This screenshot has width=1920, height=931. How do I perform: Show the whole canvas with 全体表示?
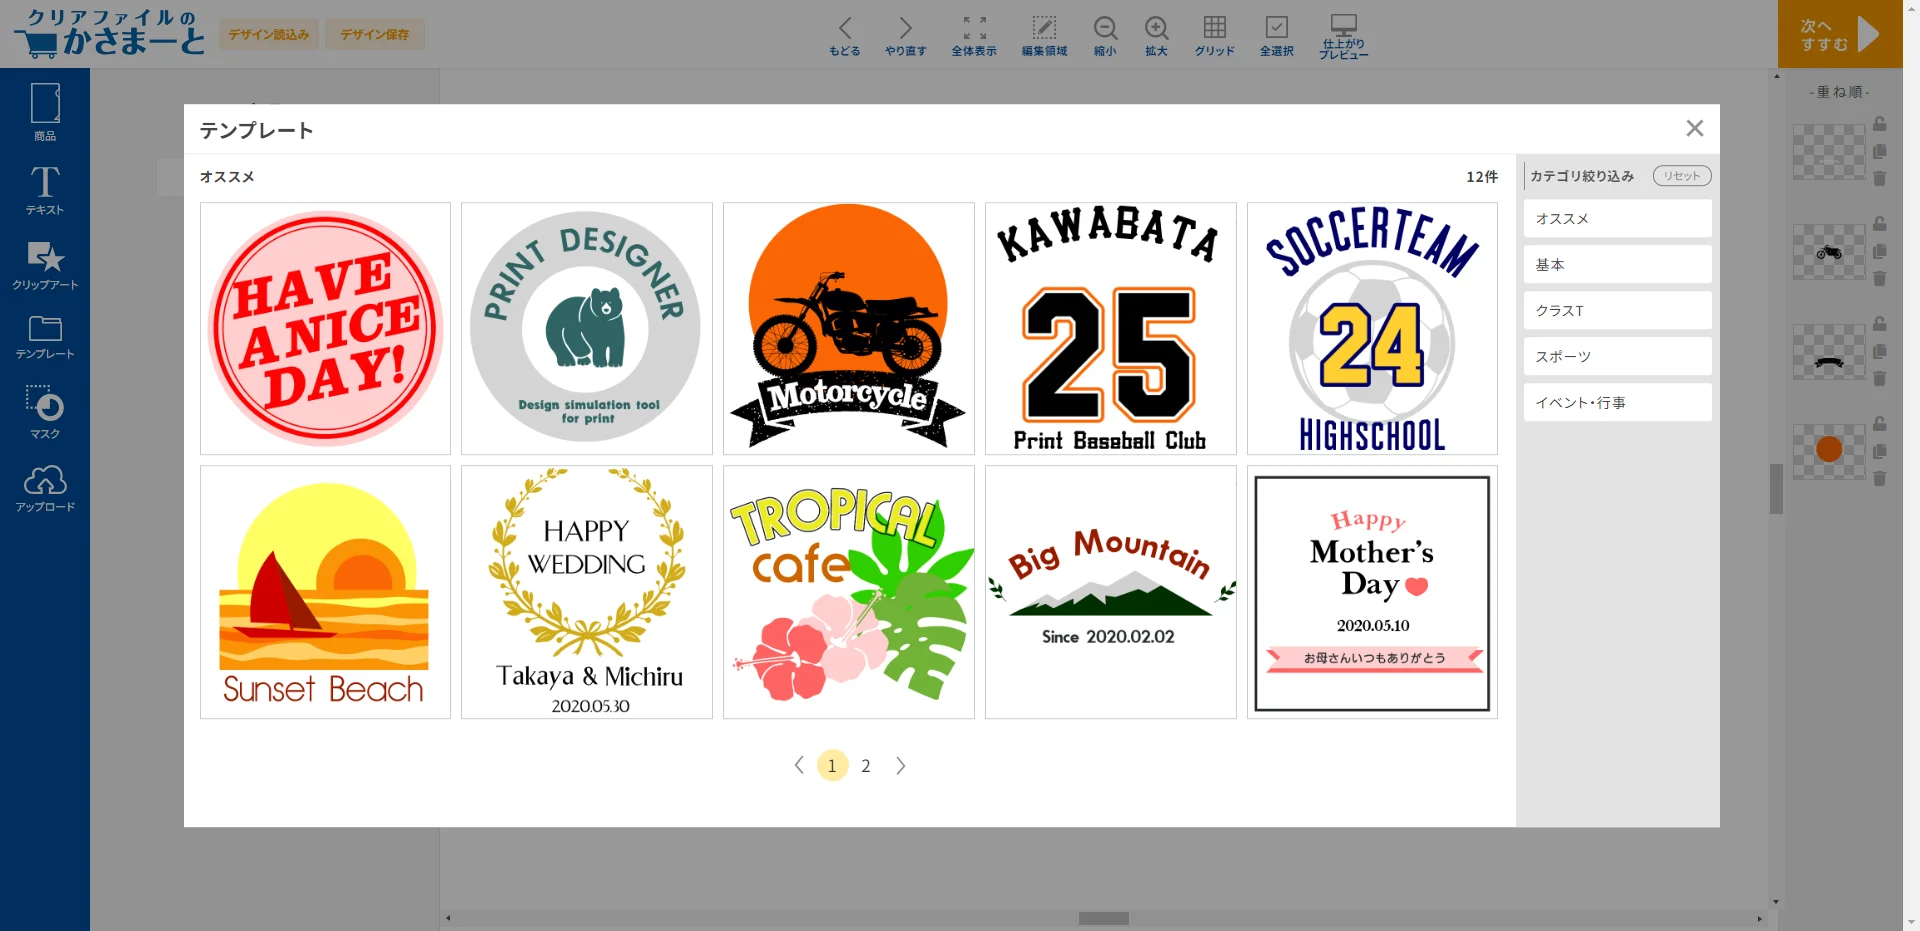pyautogui.click(x=974, y=35)
